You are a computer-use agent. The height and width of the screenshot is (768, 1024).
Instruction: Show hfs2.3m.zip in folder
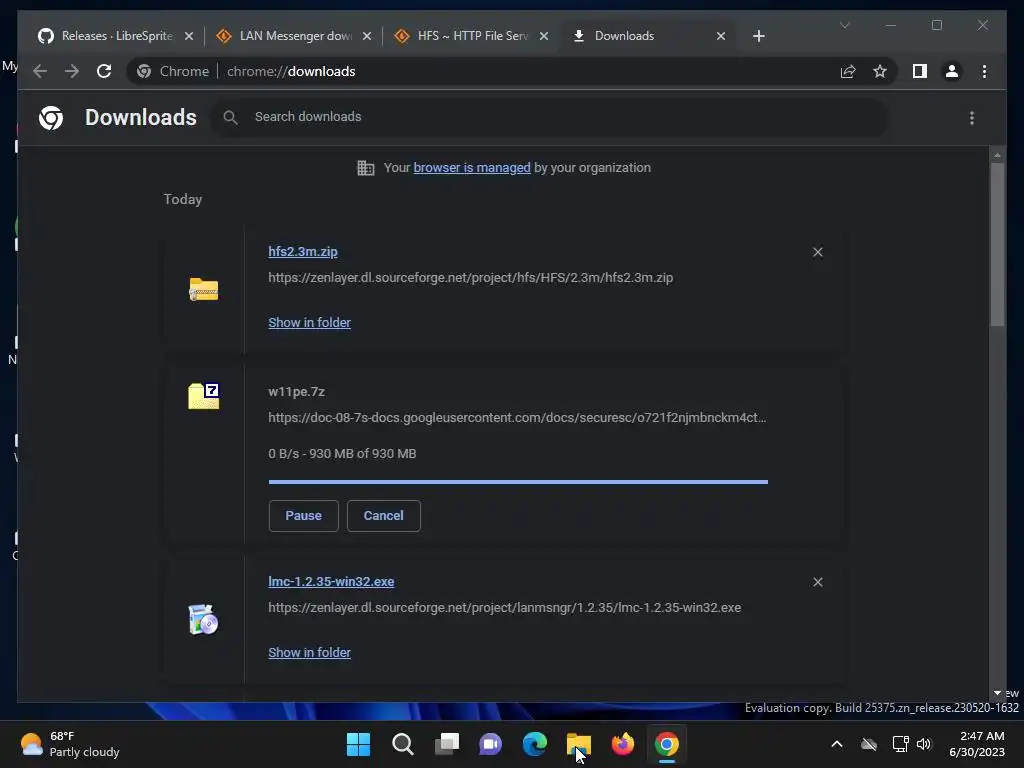(x=310, y=323)
